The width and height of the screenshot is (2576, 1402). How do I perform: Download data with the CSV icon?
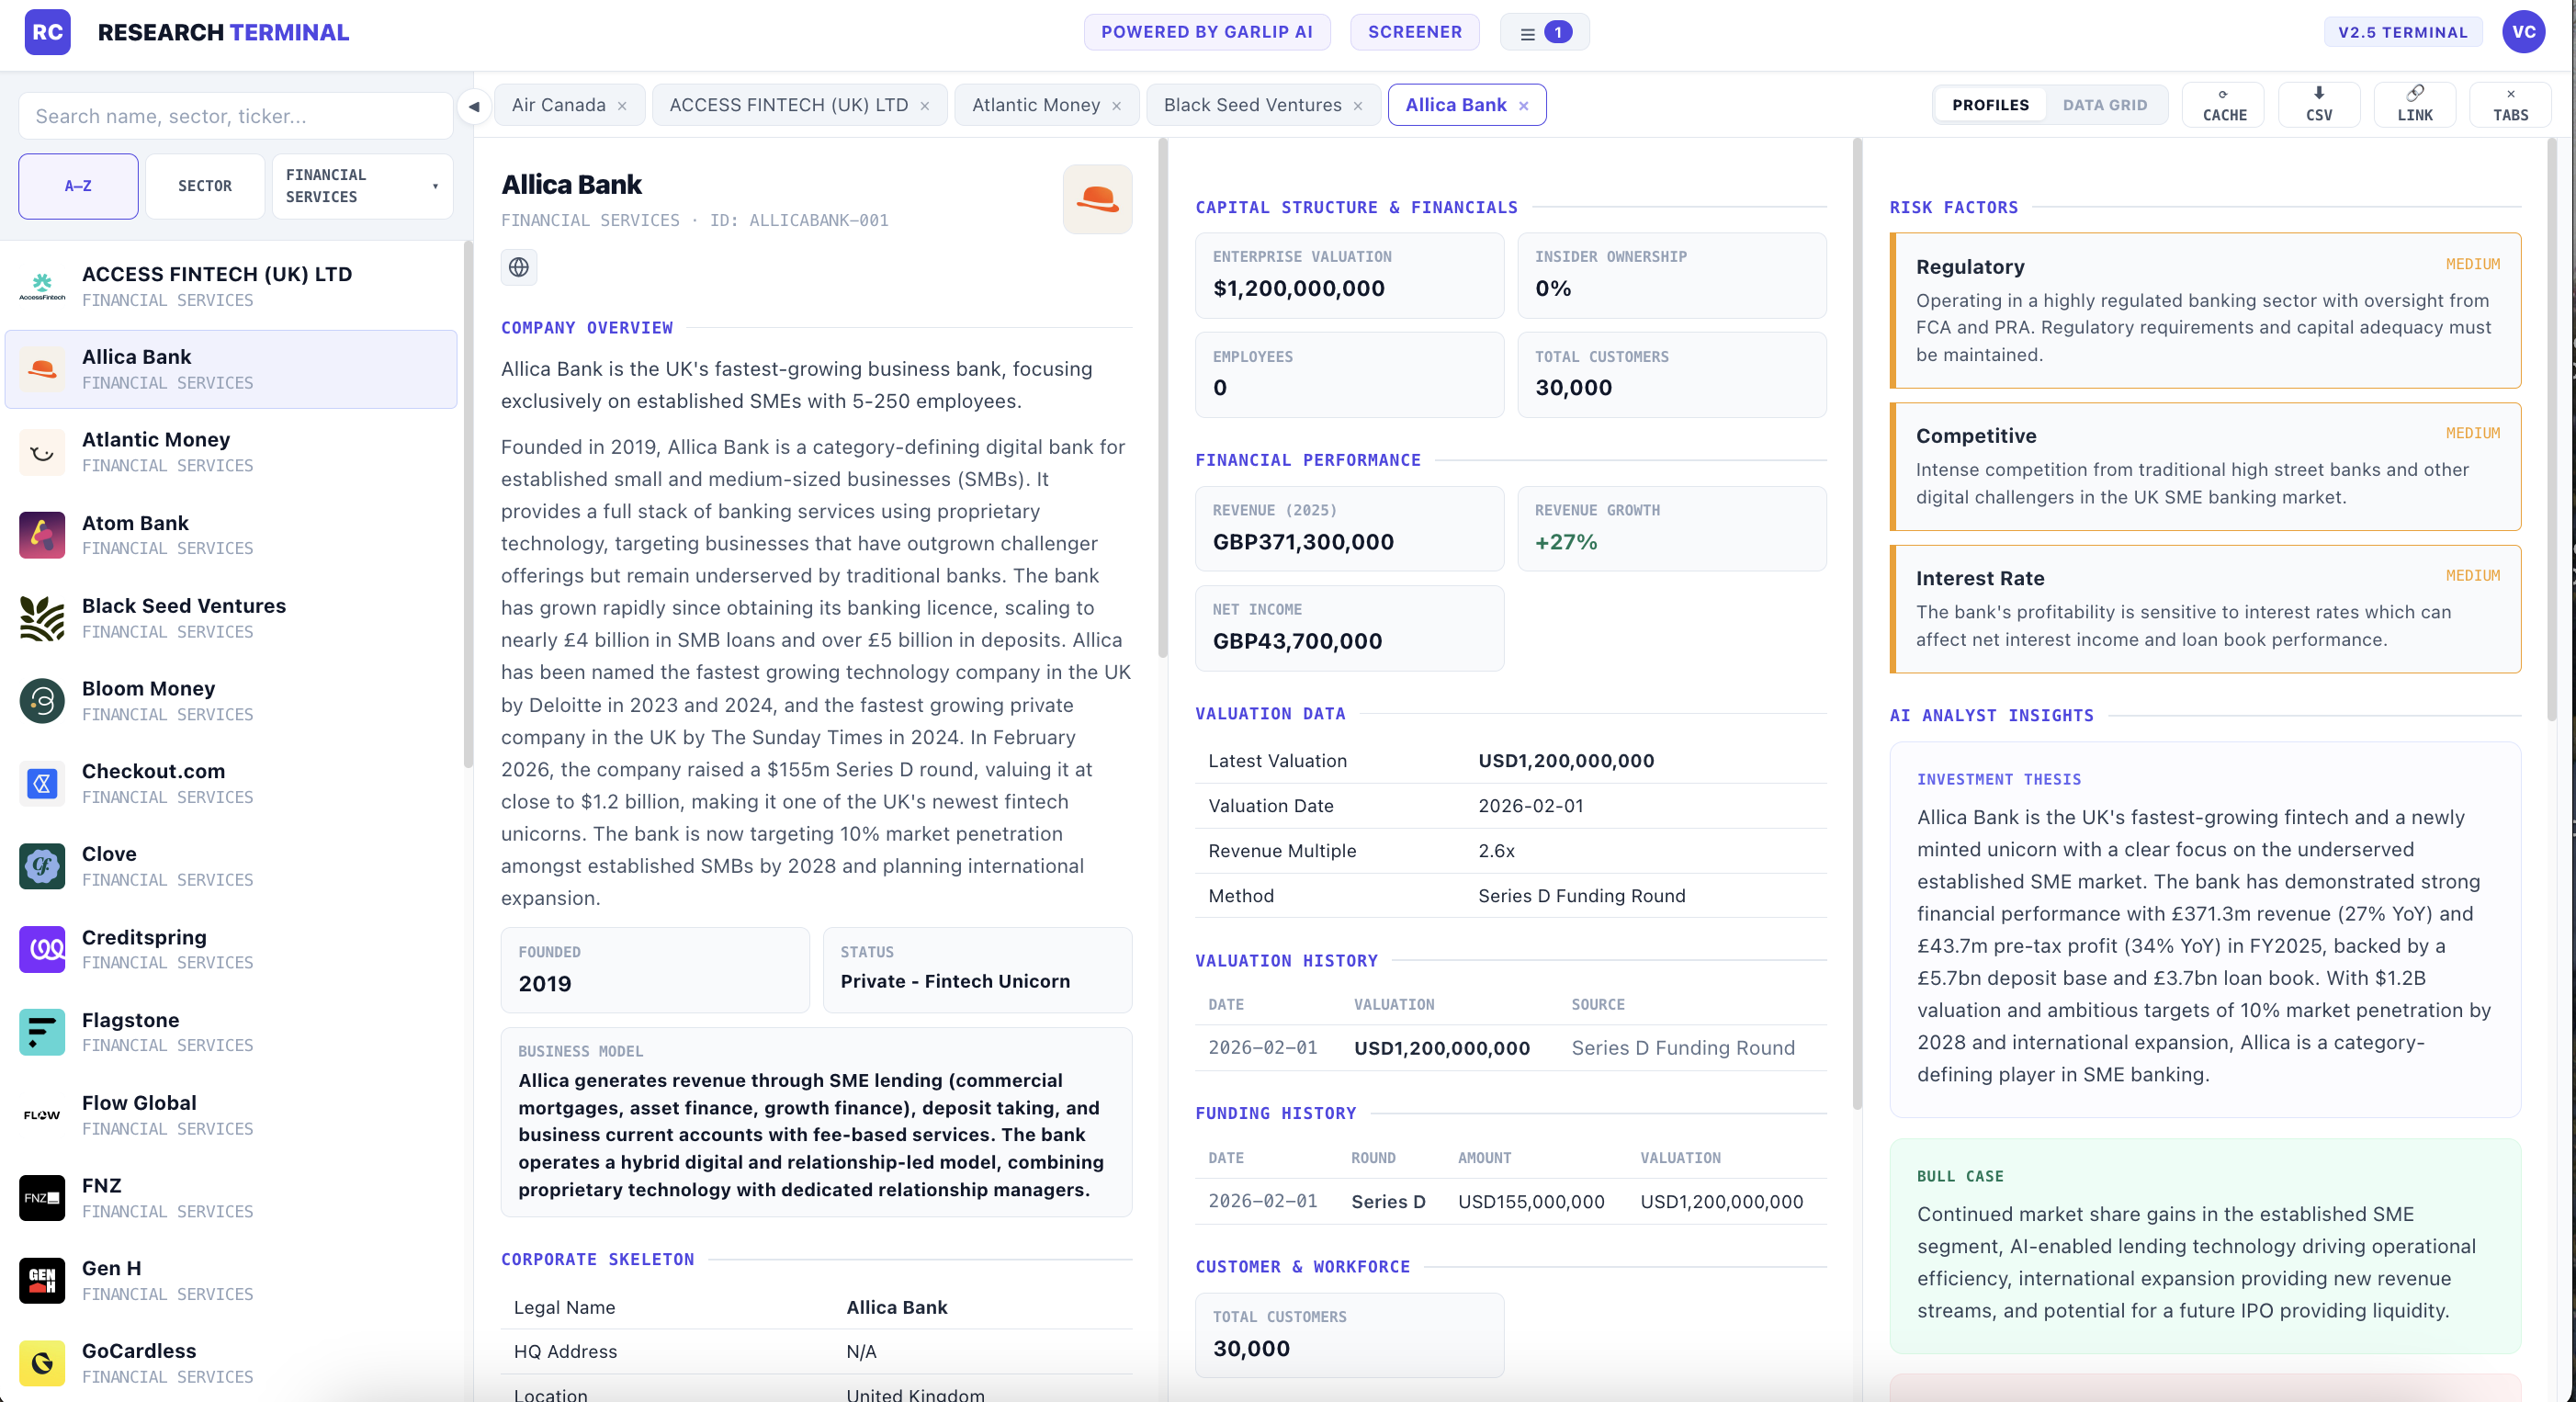click(x=2319, y=105)
